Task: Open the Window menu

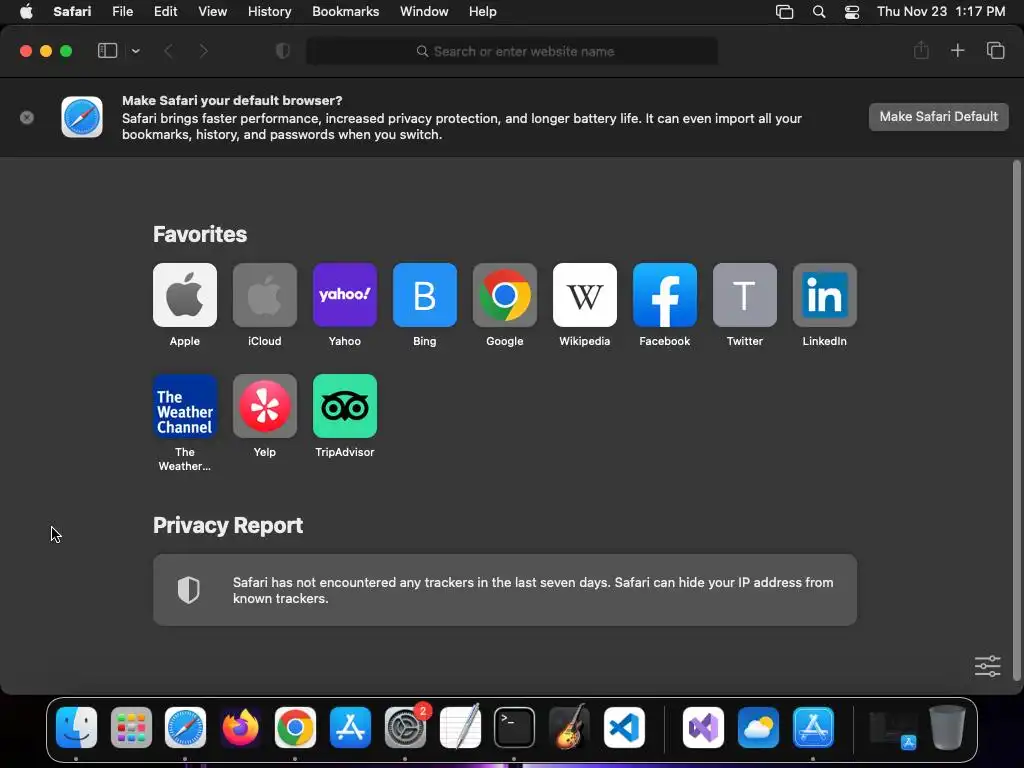Action: (x=424, y=12)
